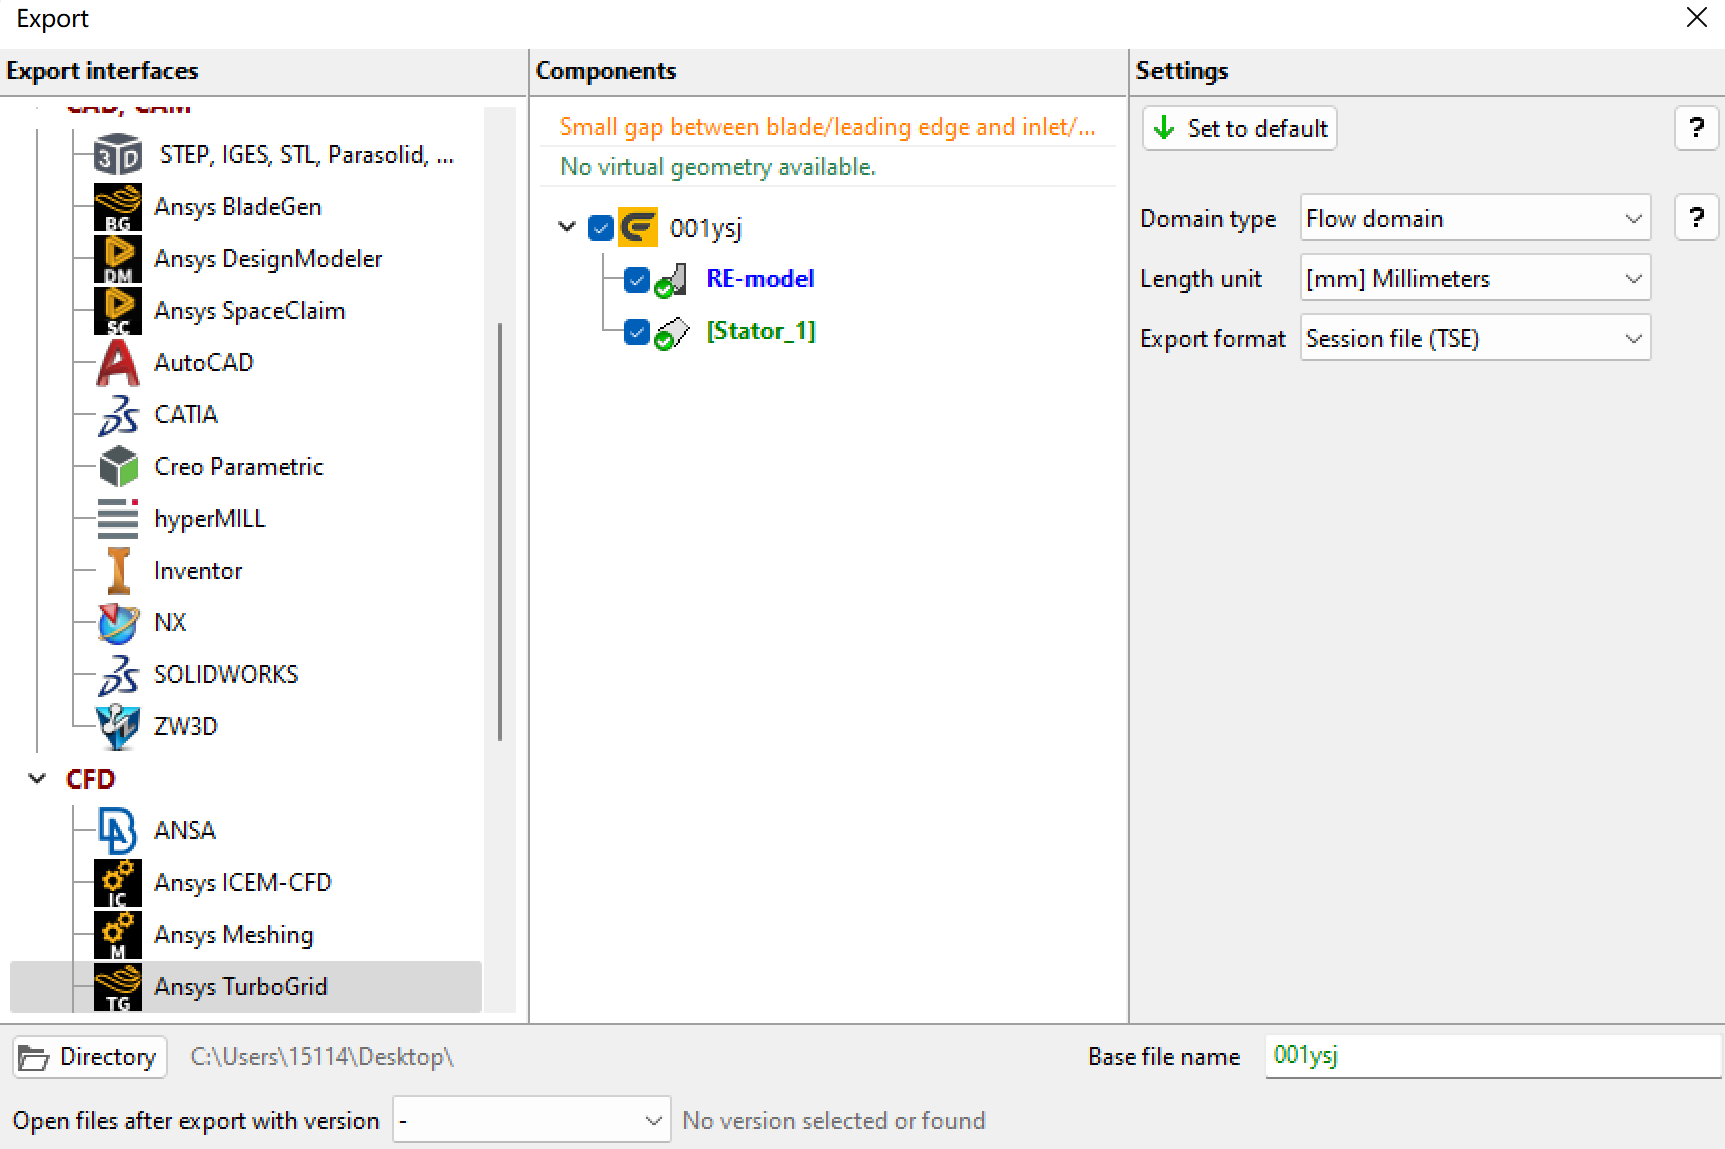Select Ansys TurboGrid interface
This screenshot has width=1725, height=1149.
click(x=241, y=987)
